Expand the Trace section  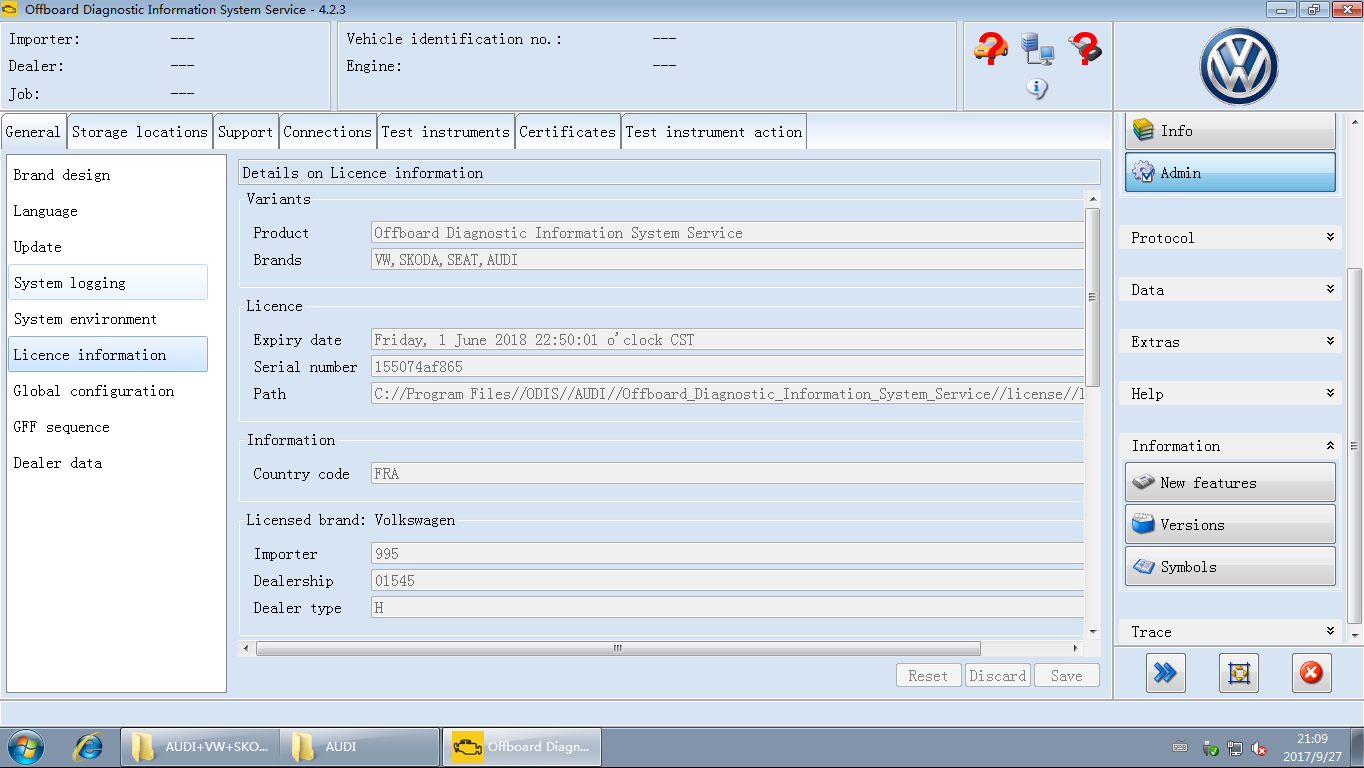1232,632
